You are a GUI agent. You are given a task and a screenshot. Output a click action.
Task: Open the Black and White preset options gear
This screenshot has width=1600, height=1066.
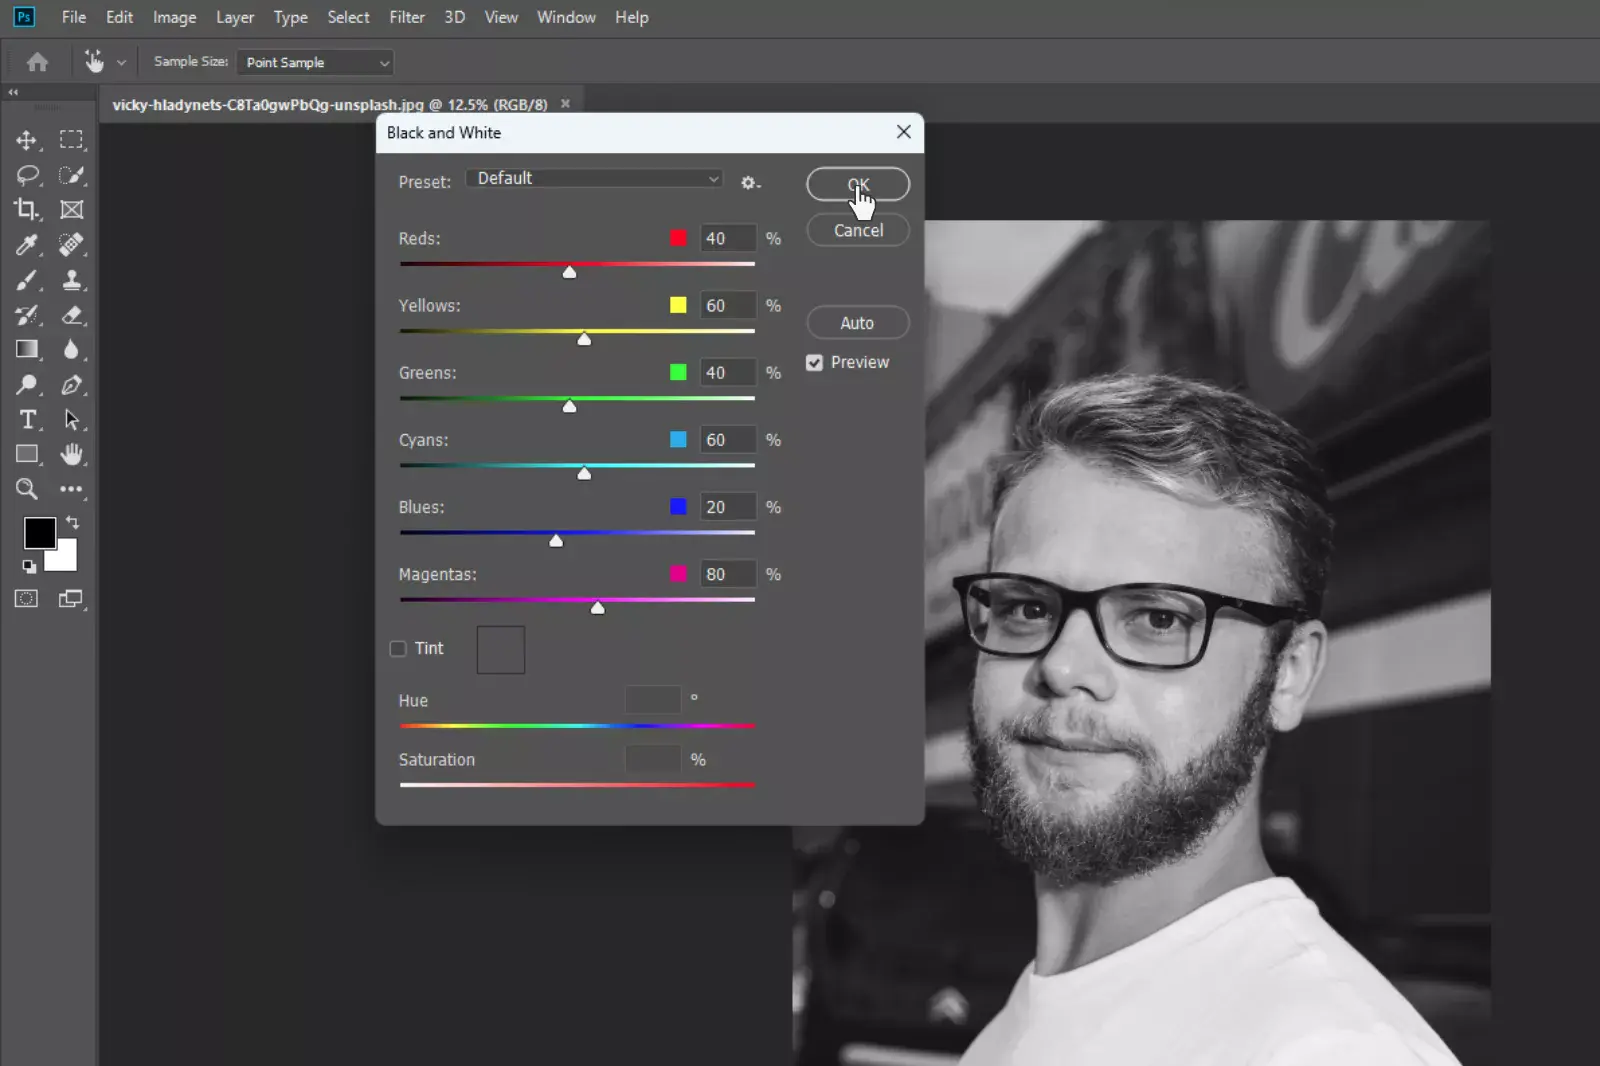click(750, 183)
